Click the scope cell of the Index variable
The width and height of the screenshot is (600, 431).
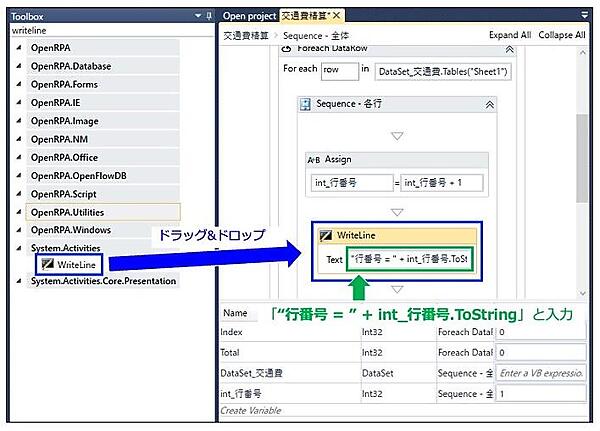coord(465,332)
